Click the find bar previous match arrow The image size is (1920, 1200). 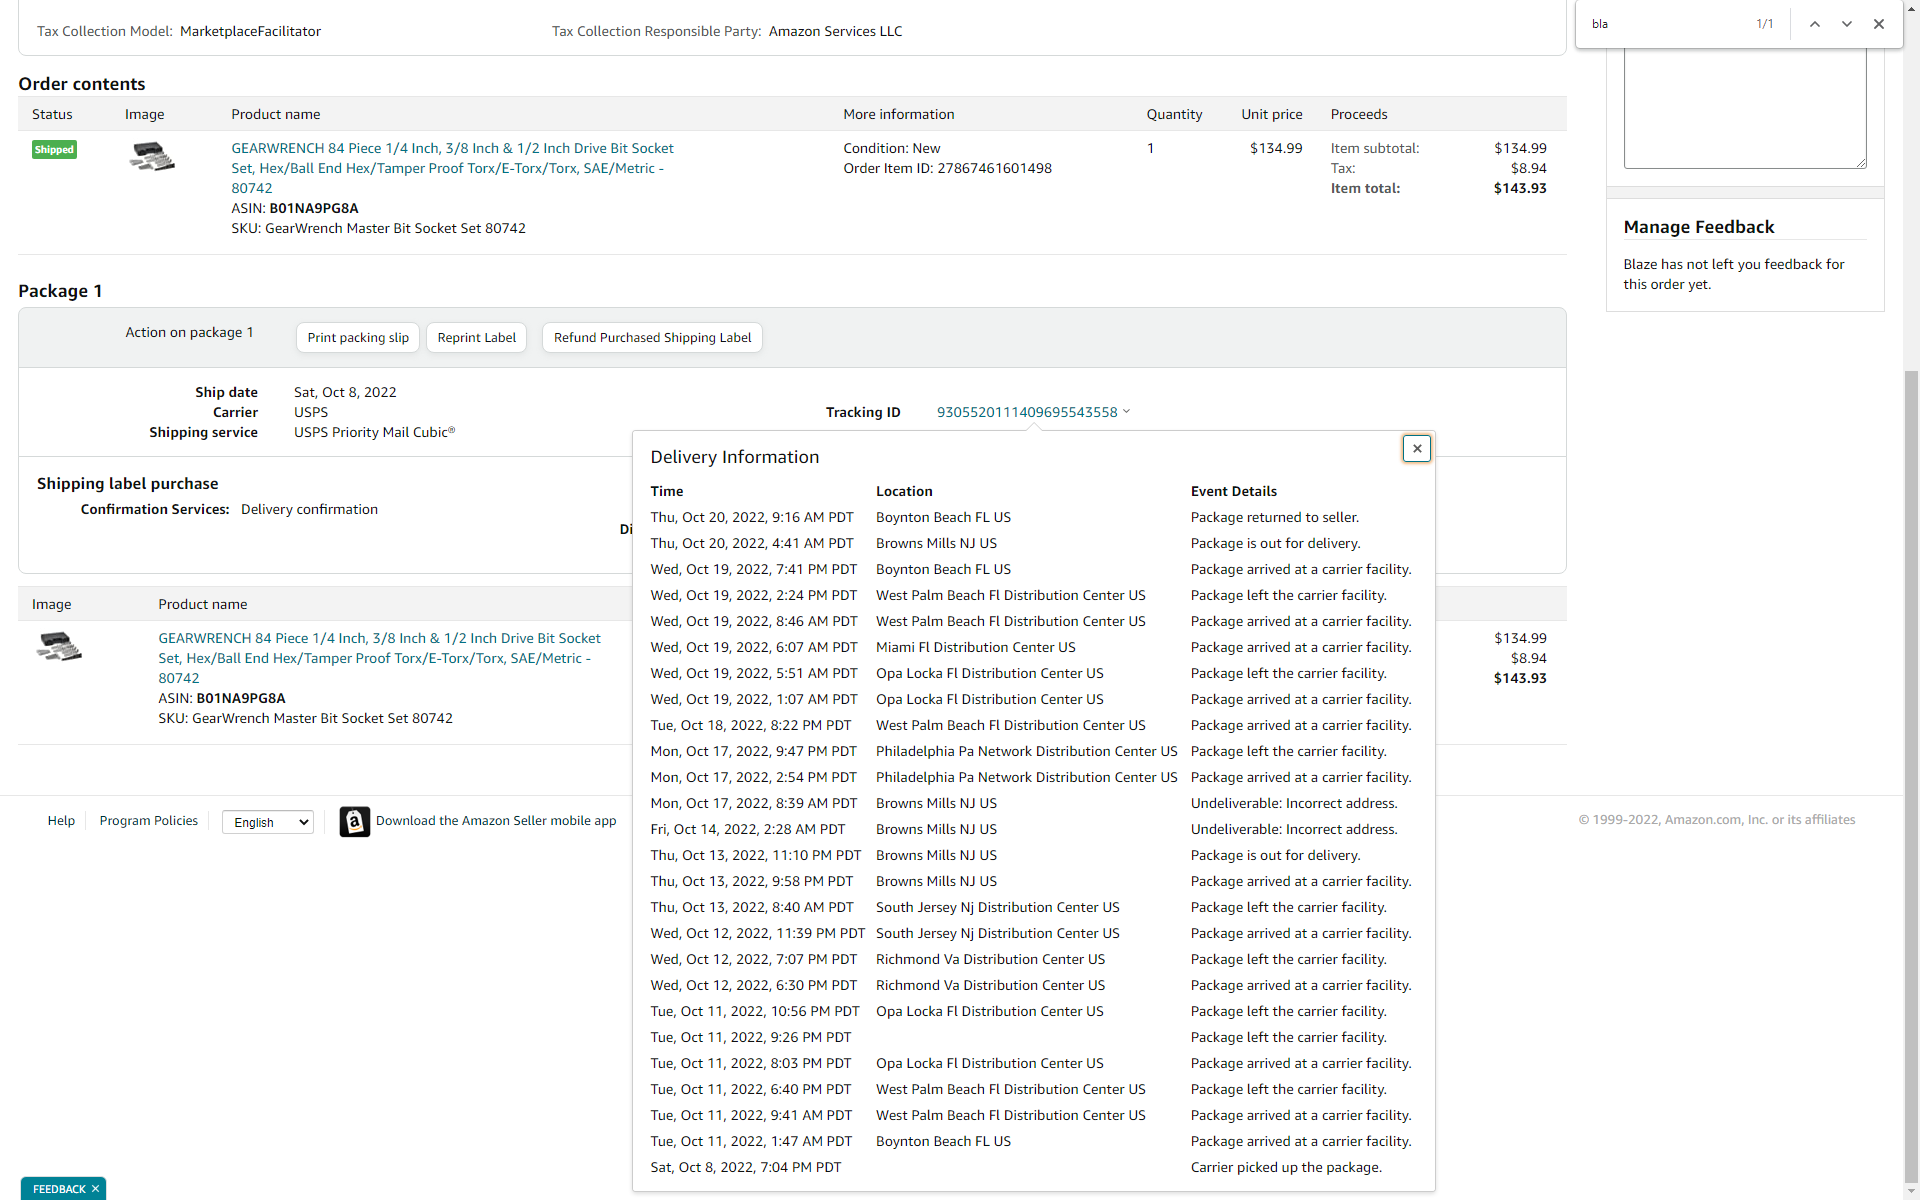tap(1814, 24)
